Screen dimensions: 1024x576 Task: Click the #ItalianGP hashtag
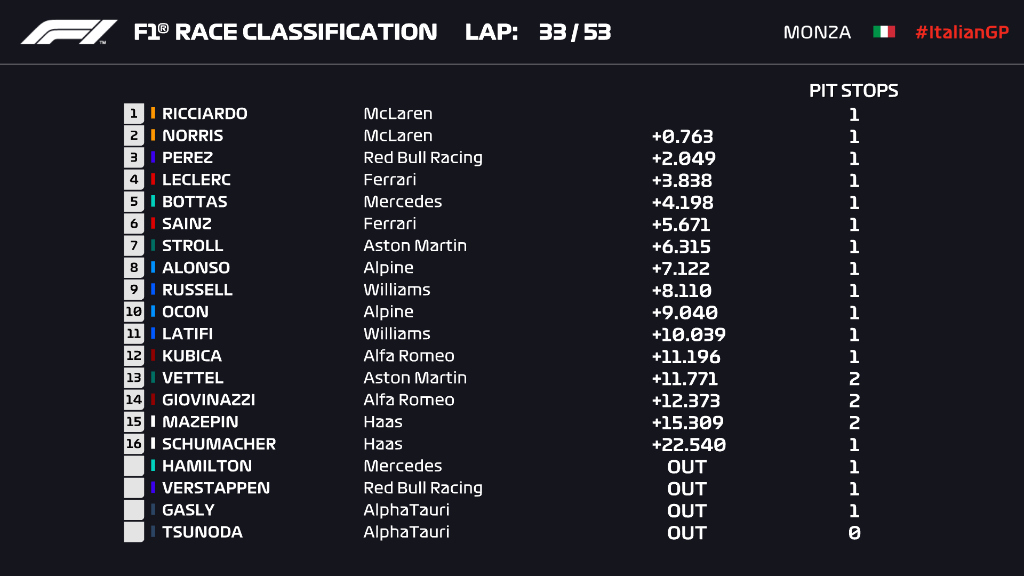pyautogui.click(x=961, y=32)
